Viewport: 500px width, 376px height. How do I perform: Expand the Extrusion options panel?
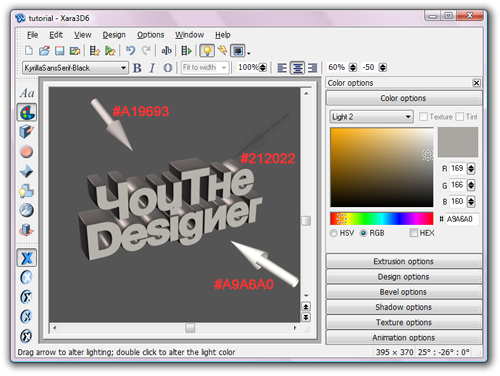pos(404,261)
